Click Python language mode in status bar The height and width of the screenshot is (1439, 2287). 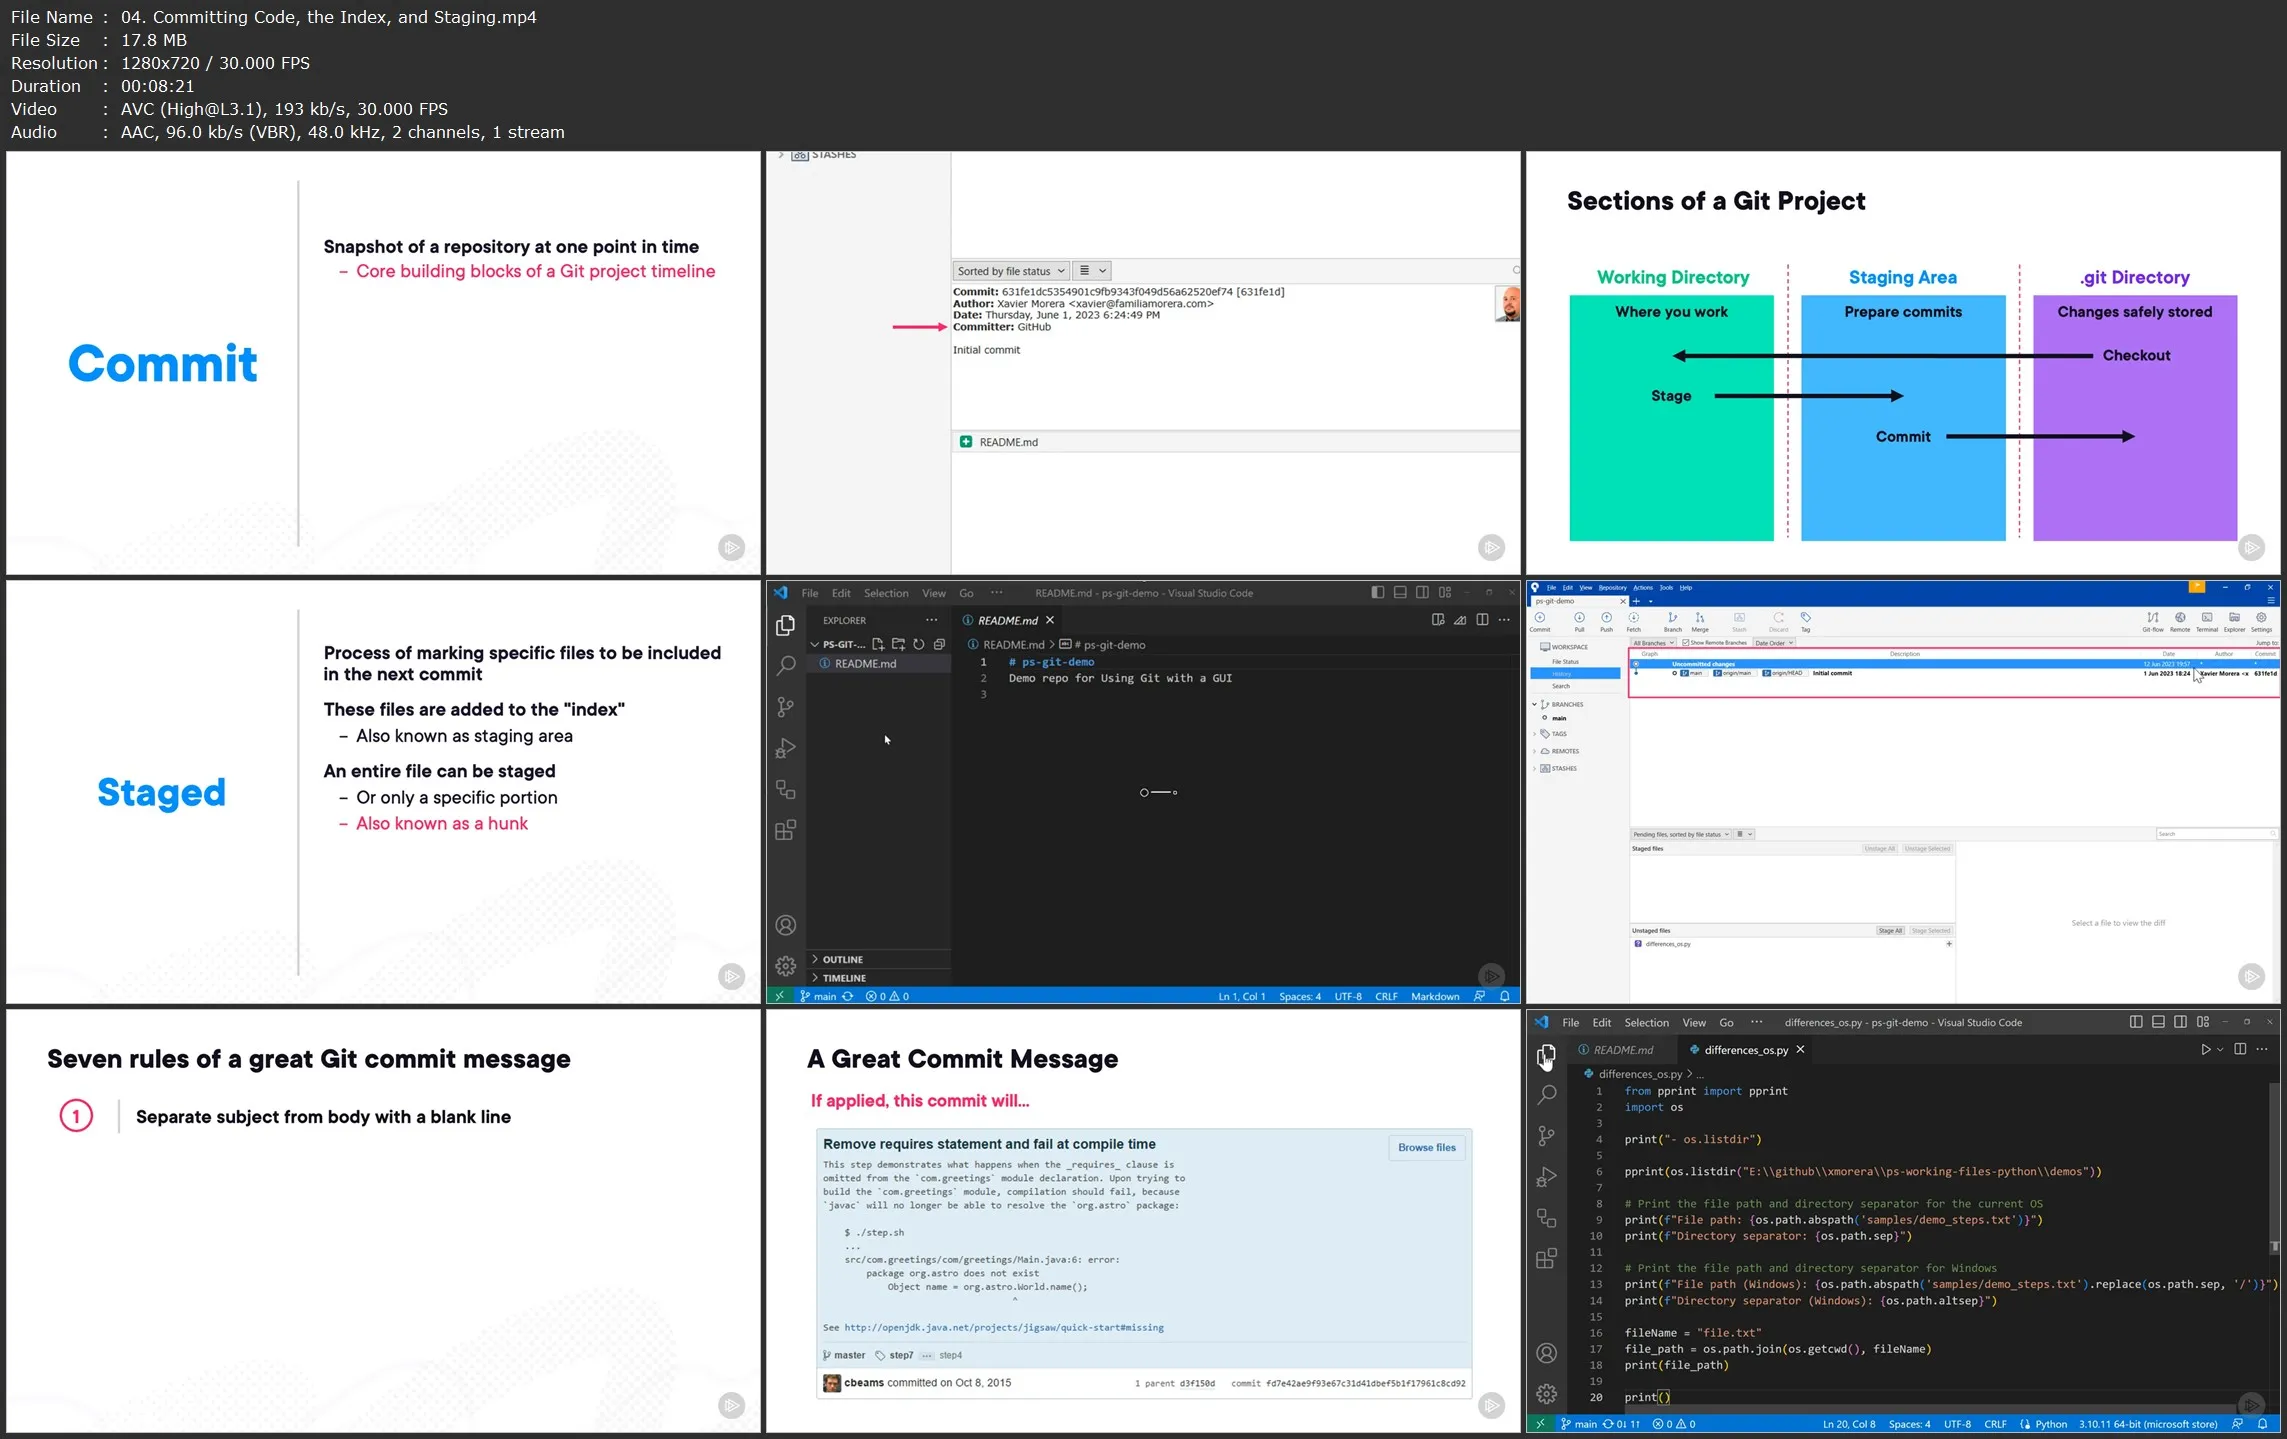pyautogui.click(x=2050, y=1424)
